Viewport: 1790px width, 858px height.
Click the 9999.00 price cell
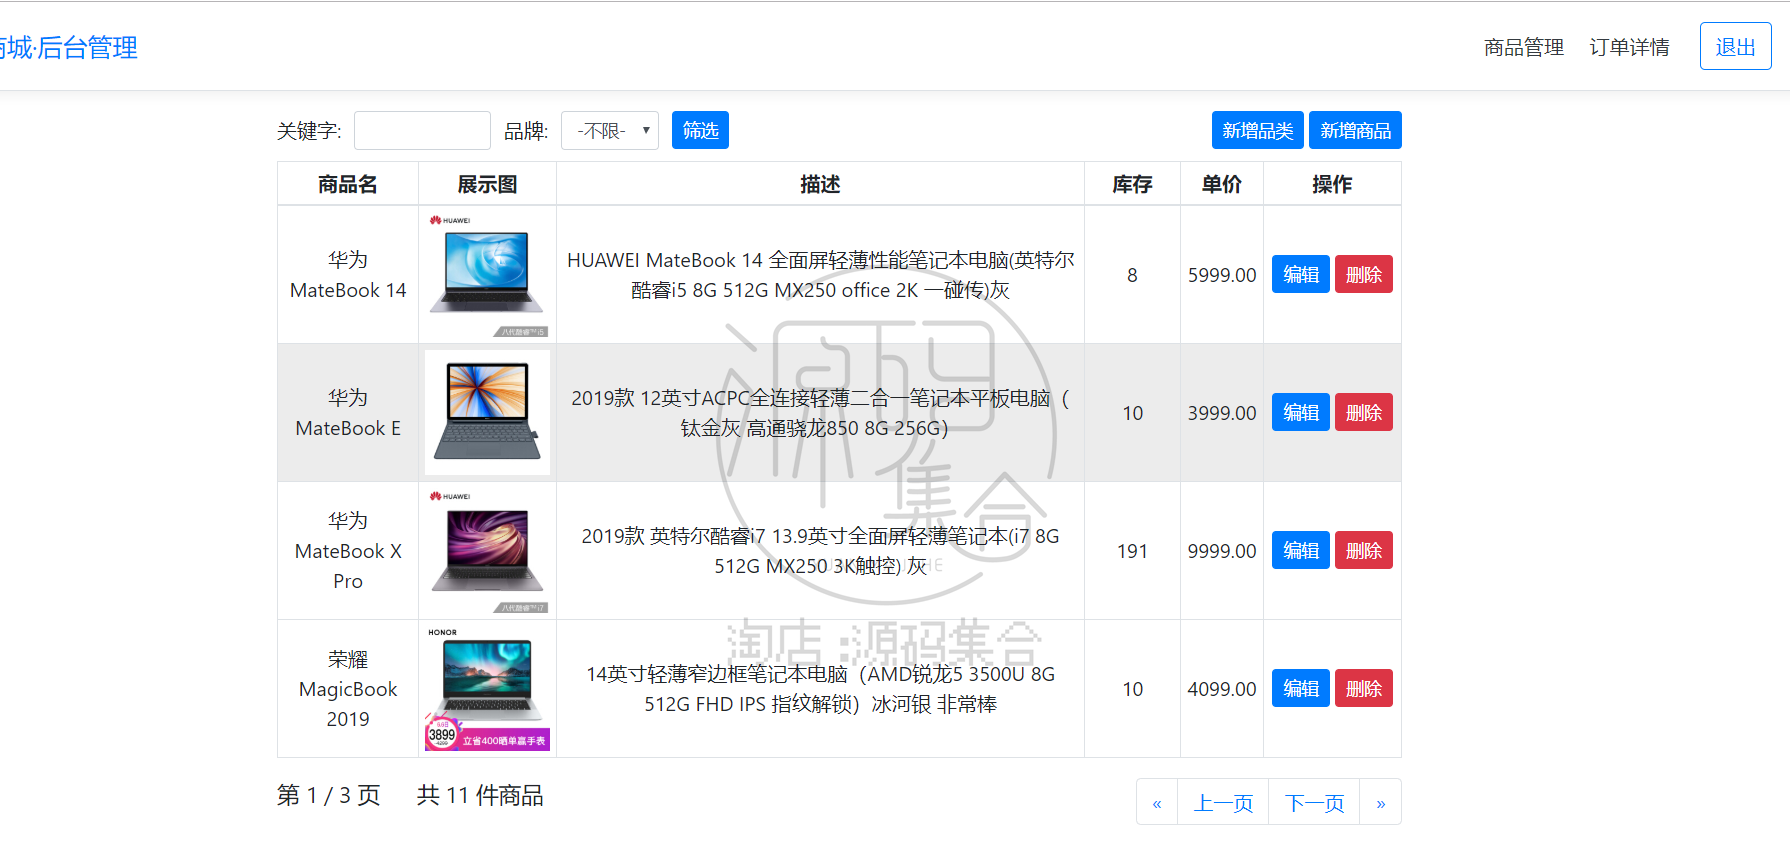point(1222,551)
